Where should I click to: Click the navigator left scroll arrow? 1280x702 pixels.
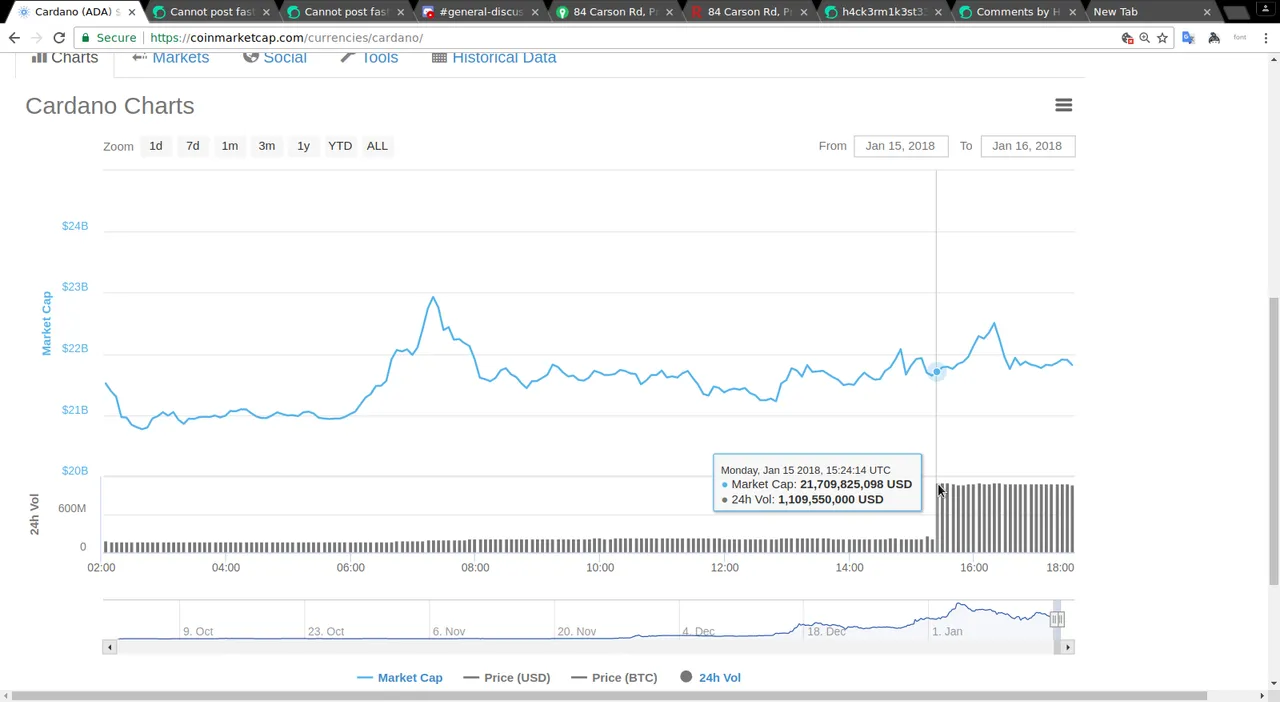pyautogui.click(x=110, y=648)
